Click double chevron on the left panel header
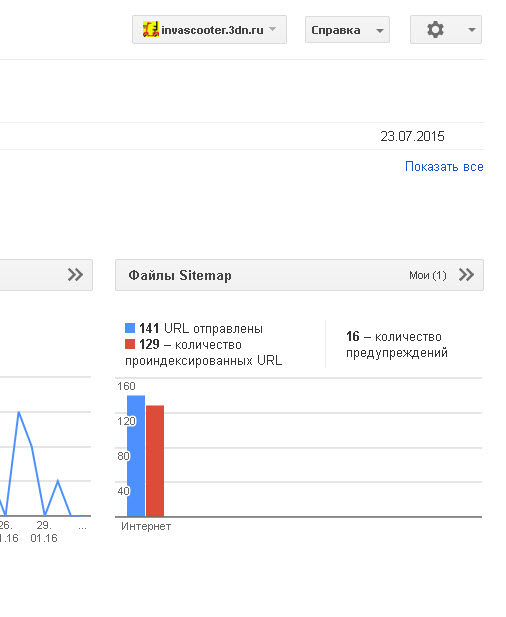 (x=75, y=275)
